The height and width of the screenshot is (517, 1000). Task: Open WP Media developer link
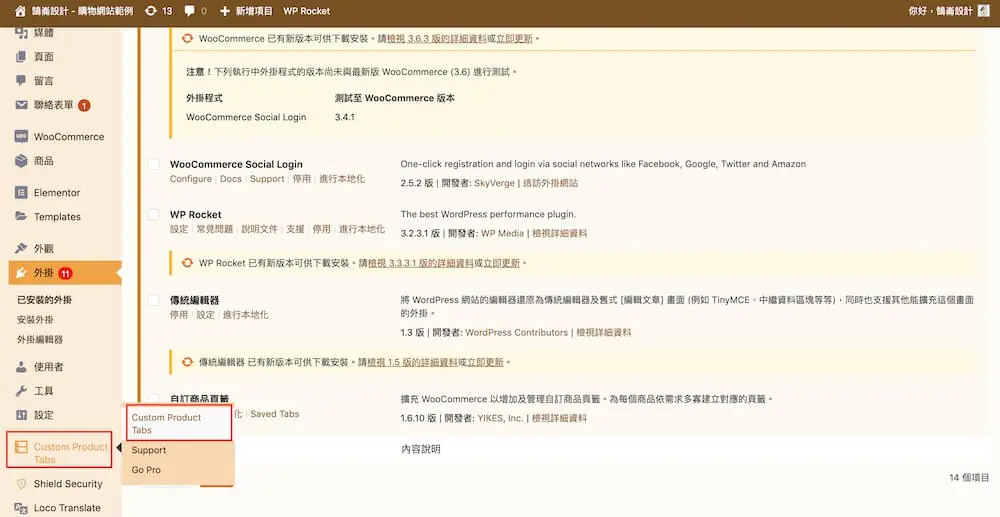tap(503, 233)
